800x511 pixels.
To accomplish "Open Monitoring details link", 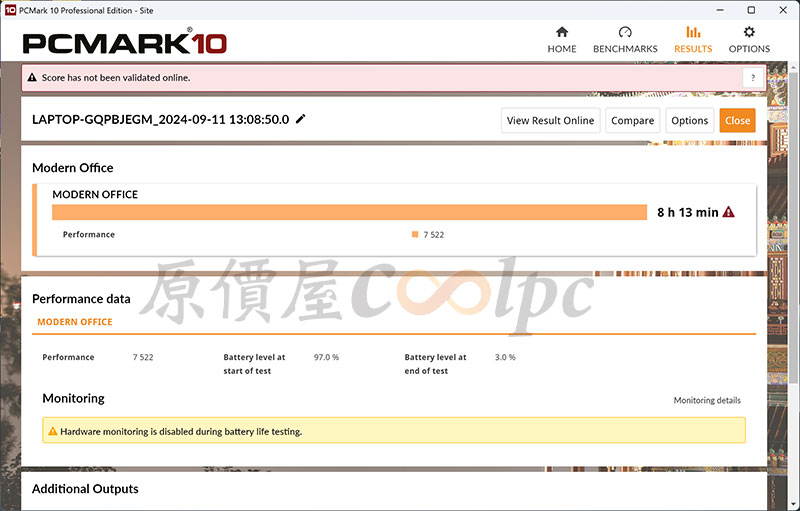I will (x=707, y=400).
